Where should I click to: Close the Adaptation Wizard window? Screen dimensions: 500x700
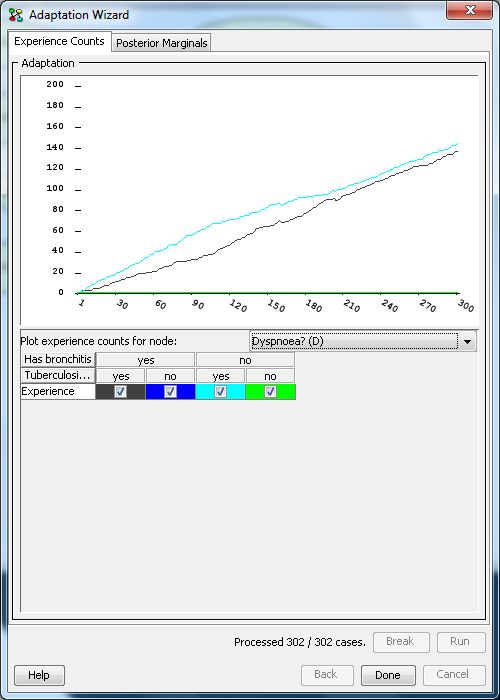[x=470, y=10]
